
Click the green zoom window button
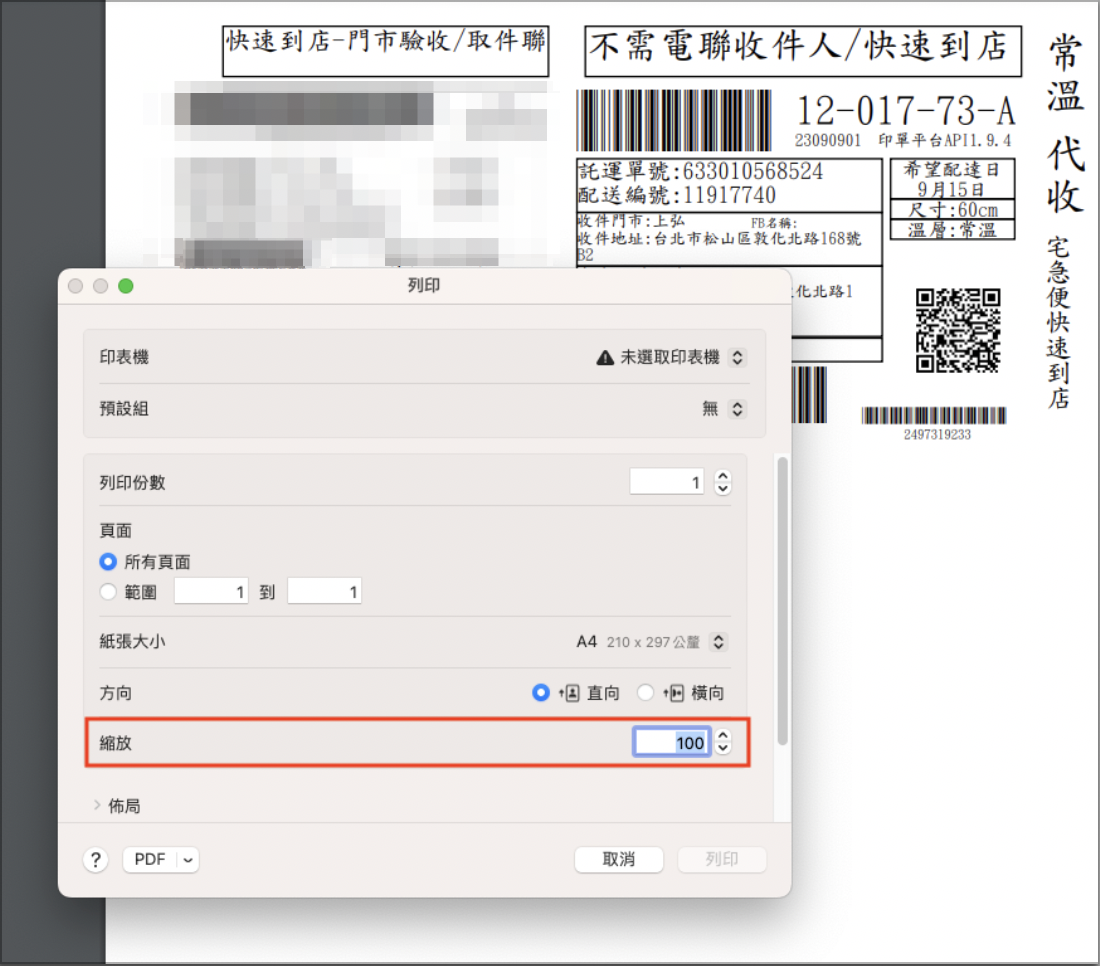pos(126,286)
